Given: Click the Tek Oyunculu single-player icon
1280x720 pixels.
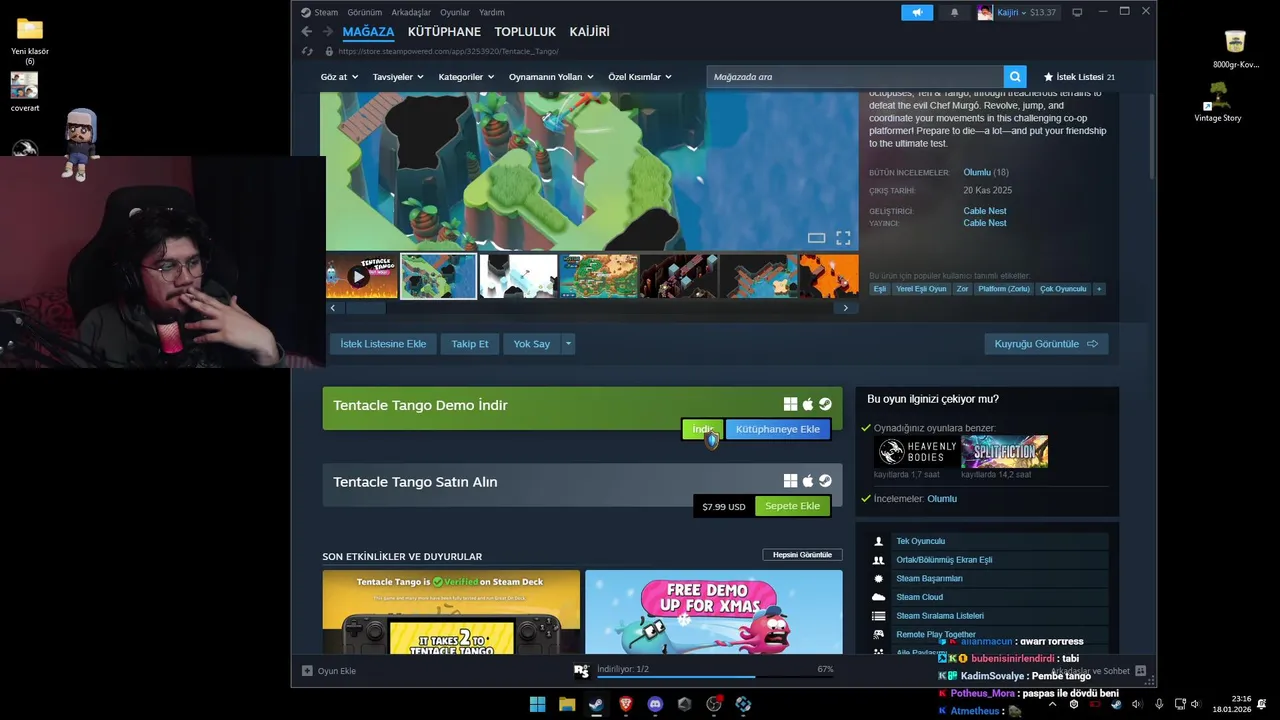Looking at the screenshot, I should point(878,541).
